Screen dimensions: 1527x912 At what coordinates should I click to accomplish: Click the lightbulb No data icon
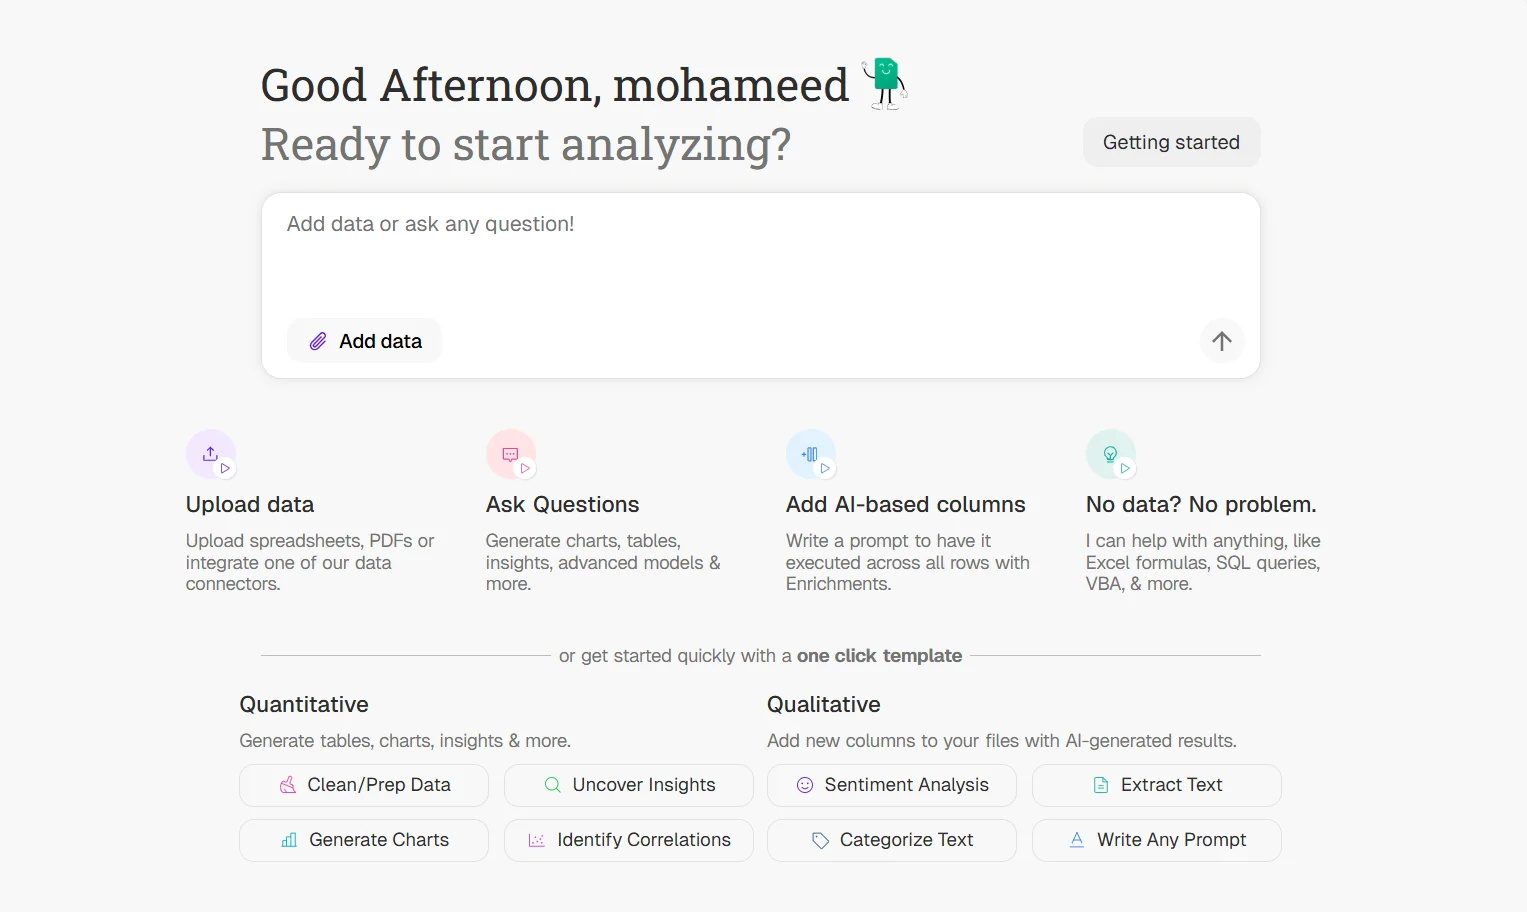(1110, 454)
